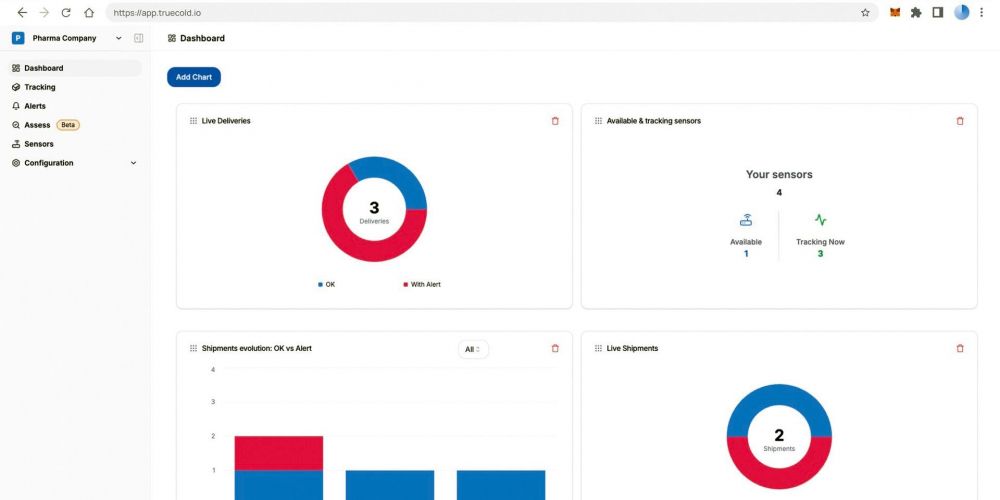Toggle OK legend in Live Deliveries

[x=326, y=284]
